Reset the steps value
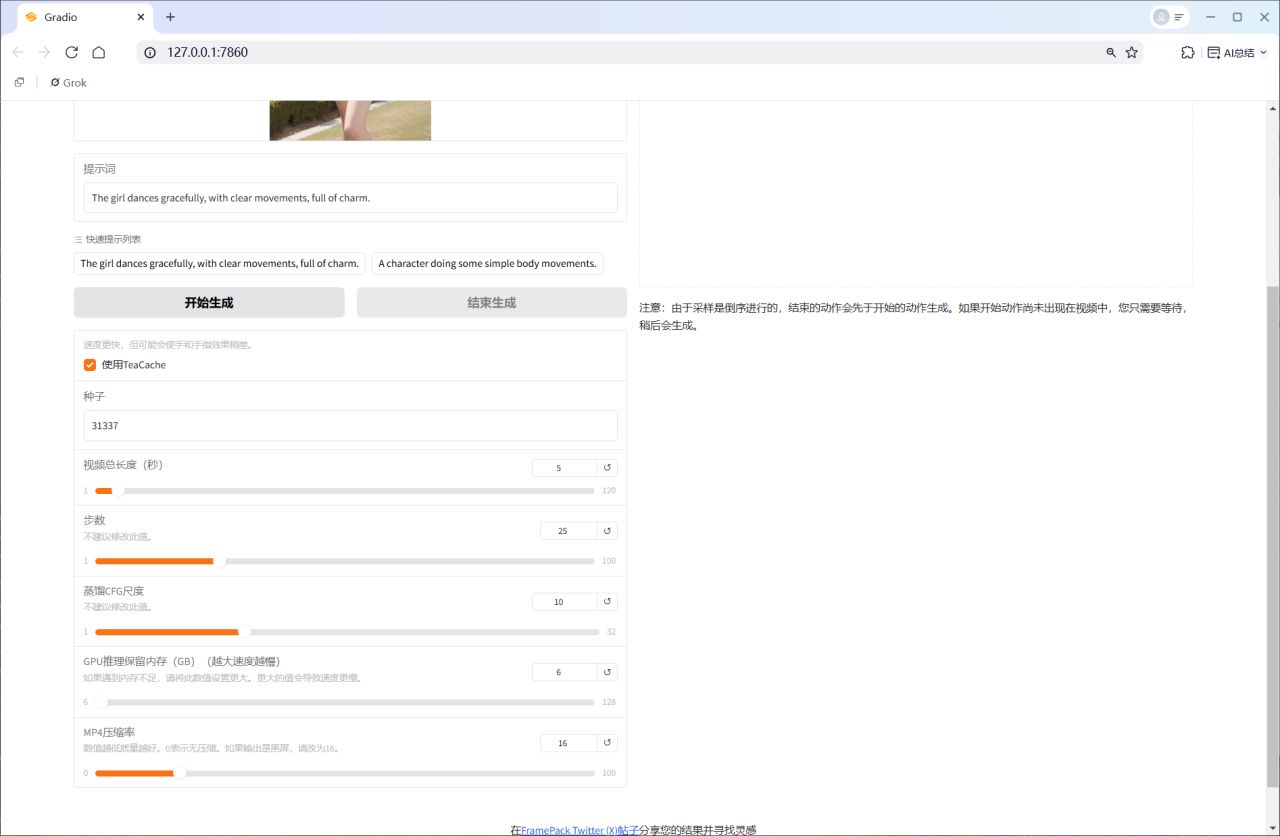1280x836 pixels. [607, 531]
